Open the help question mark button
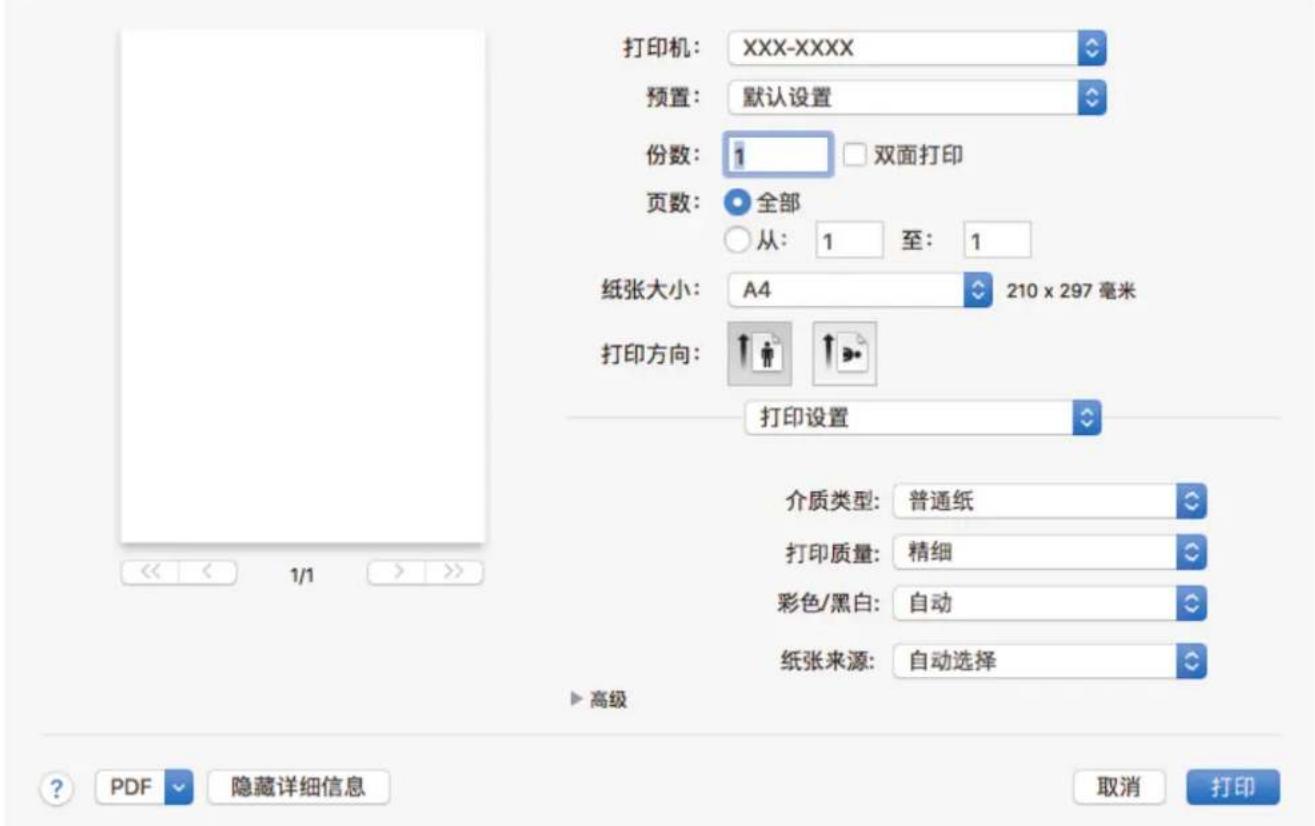The height and width of the screenshot is (826, 1315). (57, 787)
